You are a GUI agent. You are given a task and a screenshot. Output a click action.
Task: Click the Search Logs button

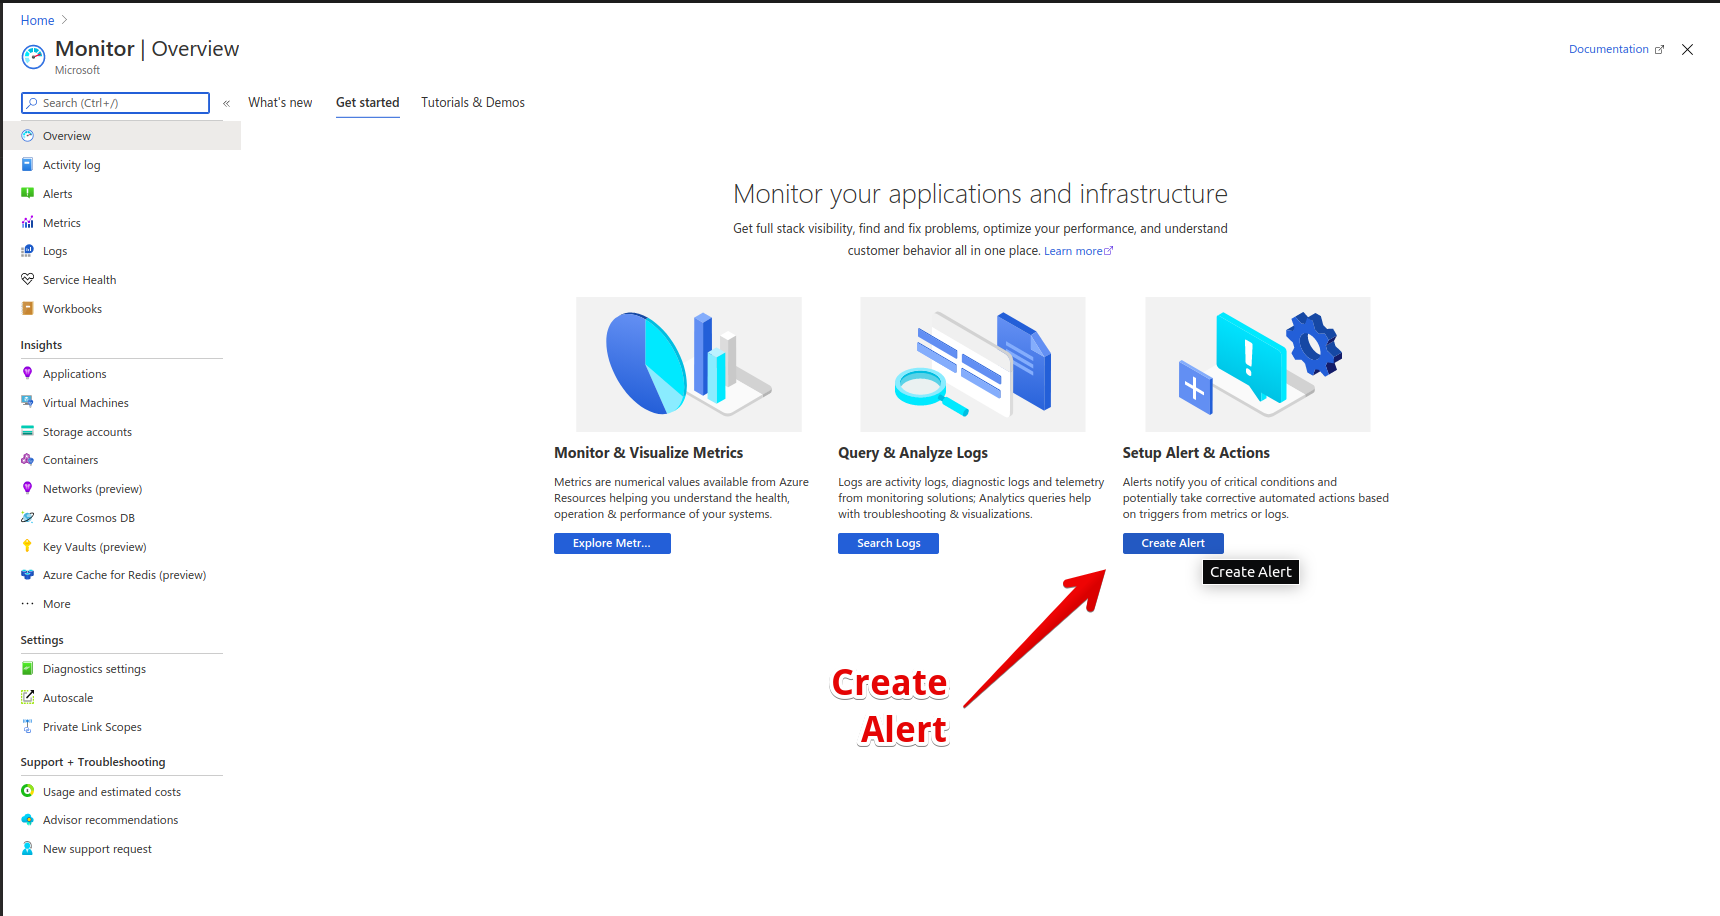click(x=888, y=543)
